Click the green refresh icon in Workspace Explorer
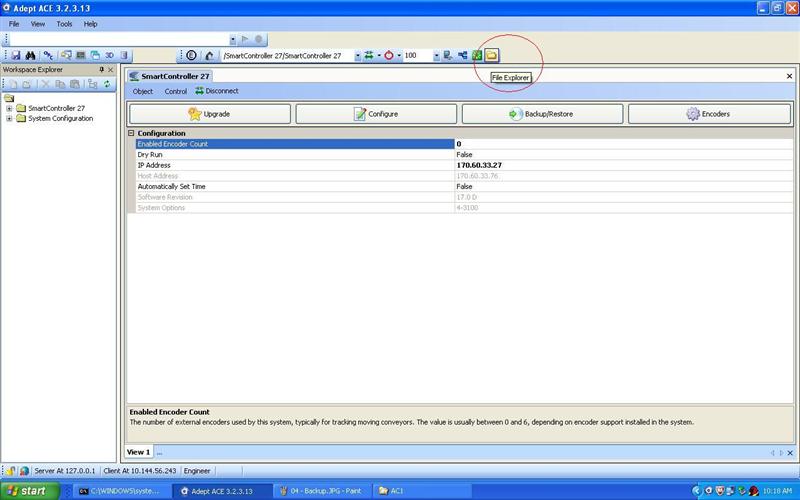 tap(107, 84)
